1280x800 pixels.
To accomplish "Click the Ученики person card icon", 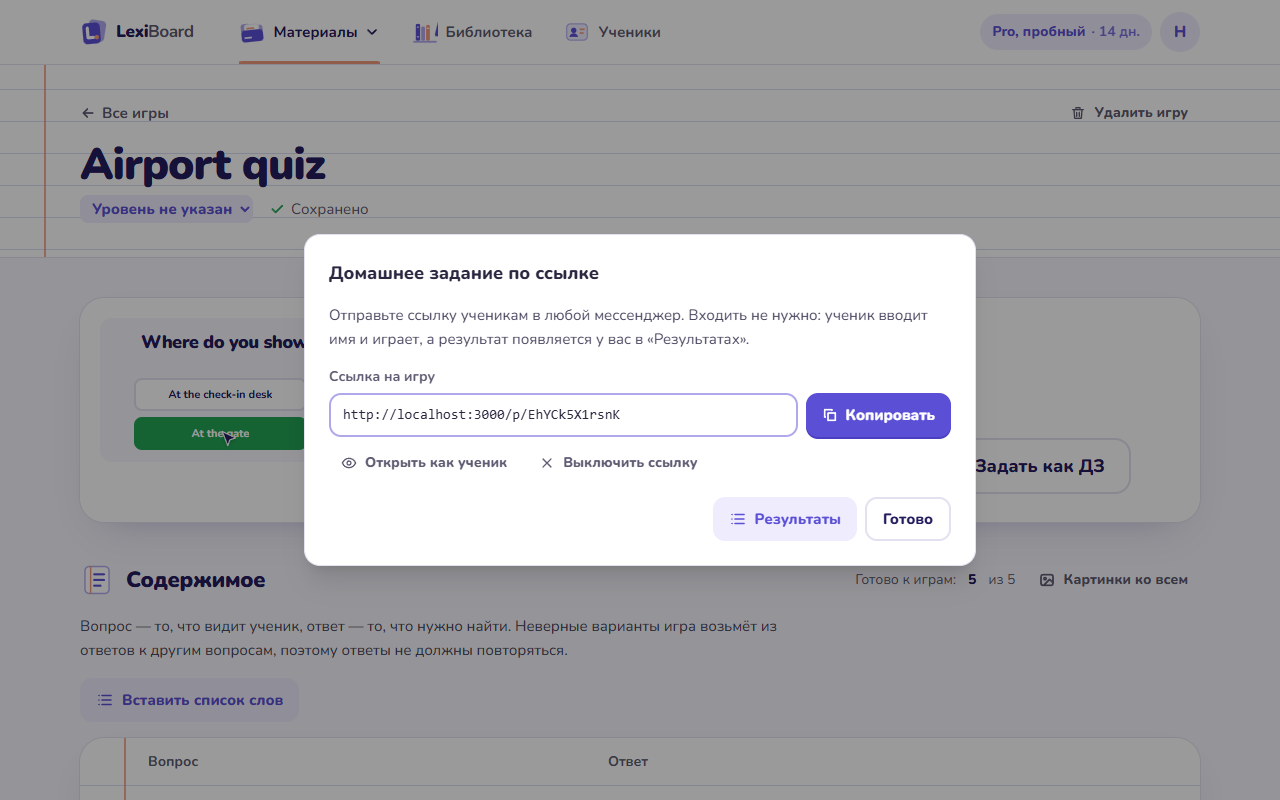I will 577,32.
